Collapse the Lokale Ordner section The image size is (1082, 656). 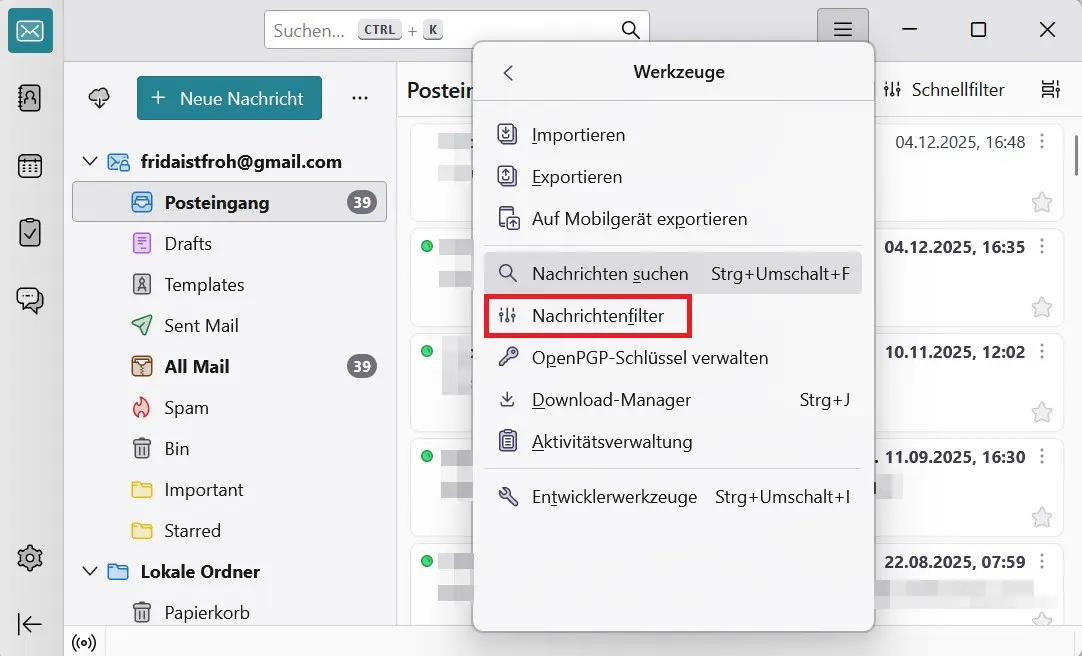(x=90, y=571)
